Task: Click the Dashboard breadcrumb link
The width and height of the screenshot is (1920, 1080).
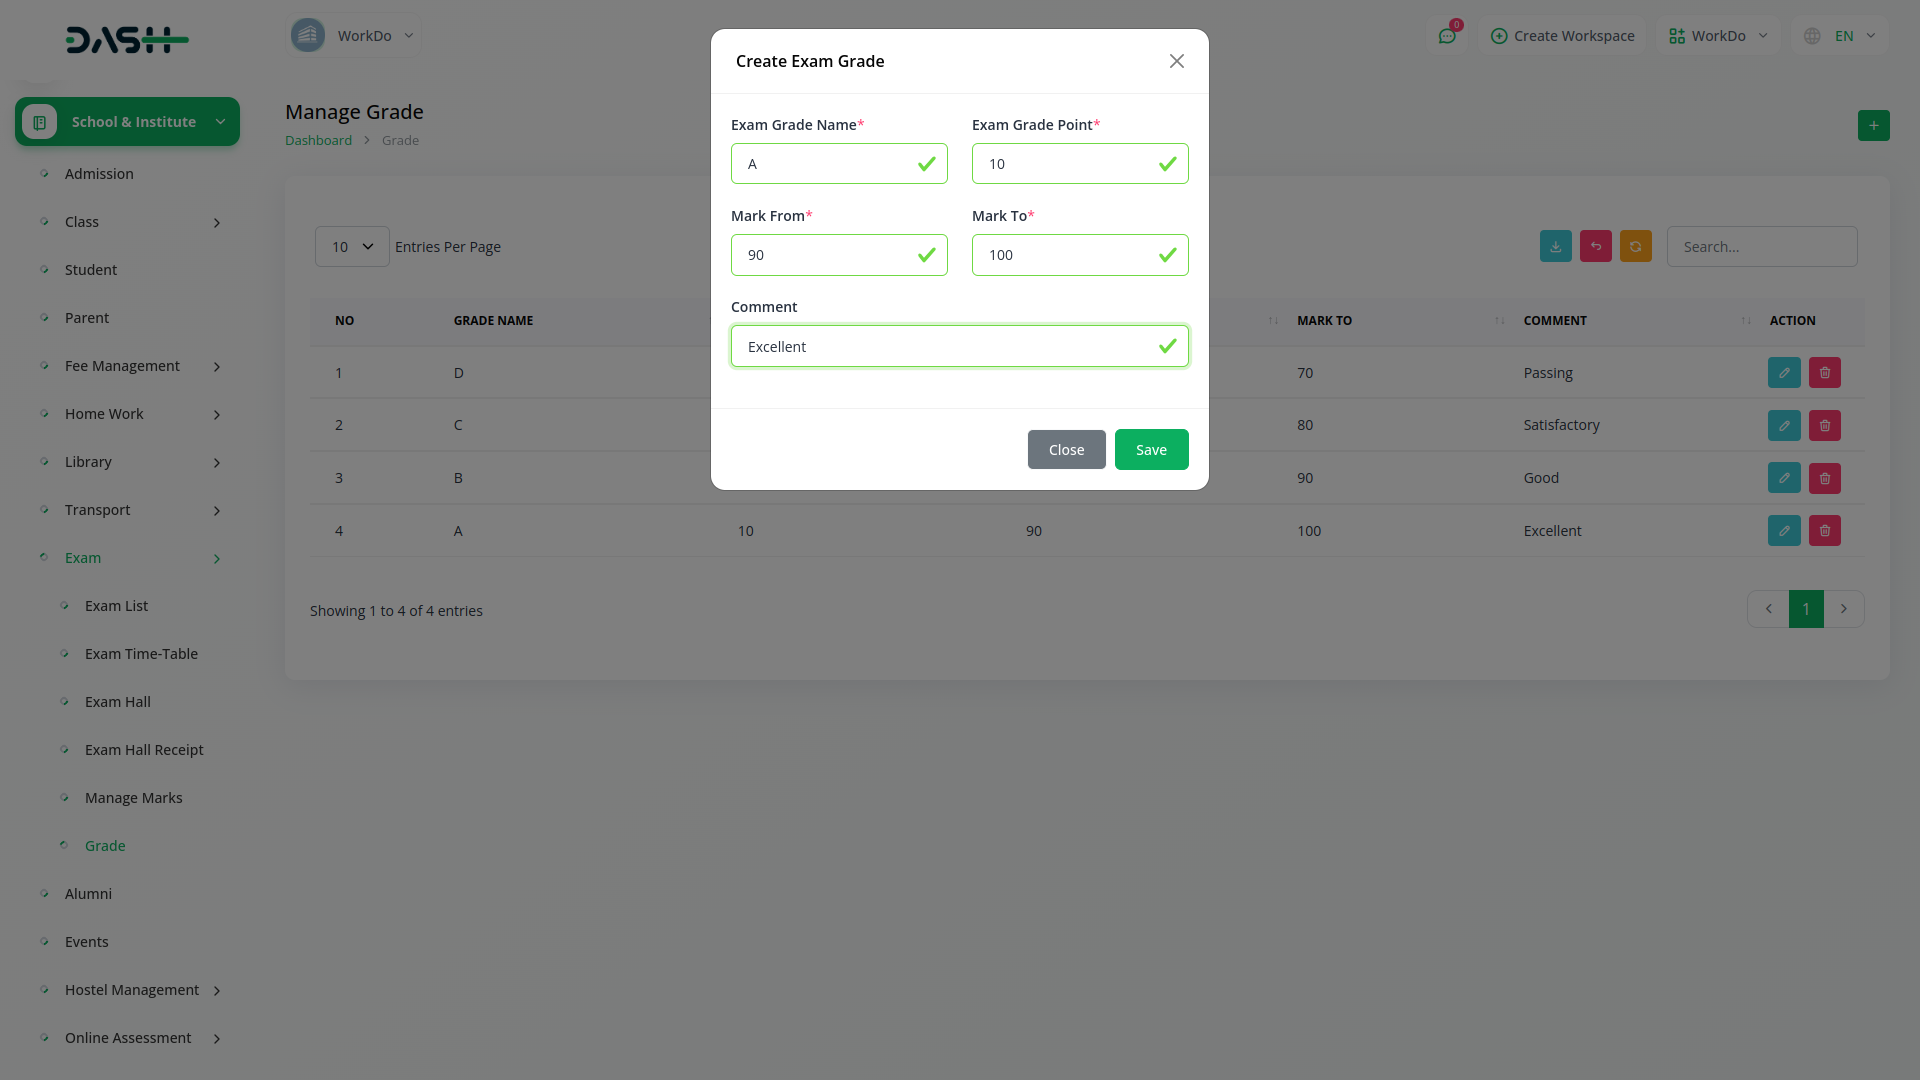Action: point(318,141)
